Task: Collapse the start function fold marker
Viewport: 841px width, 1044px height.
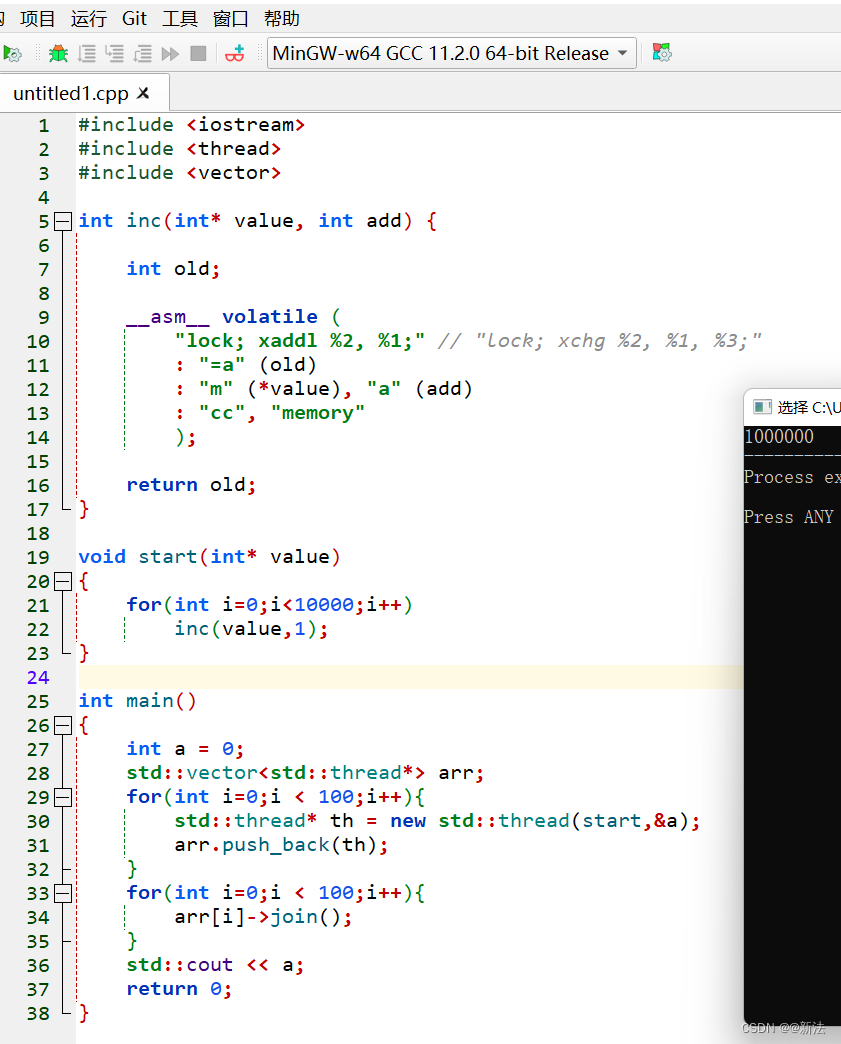Action: [63, 581]
